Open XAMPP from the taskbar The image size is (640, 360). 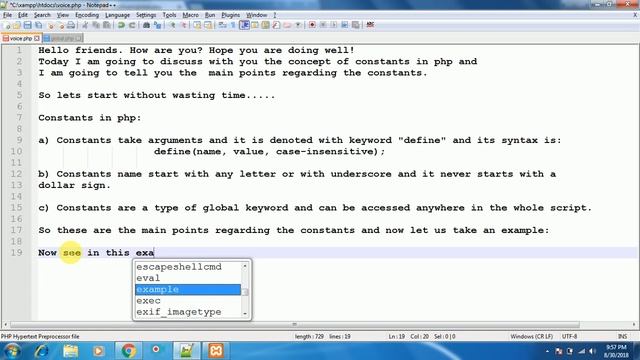[216, 351]
